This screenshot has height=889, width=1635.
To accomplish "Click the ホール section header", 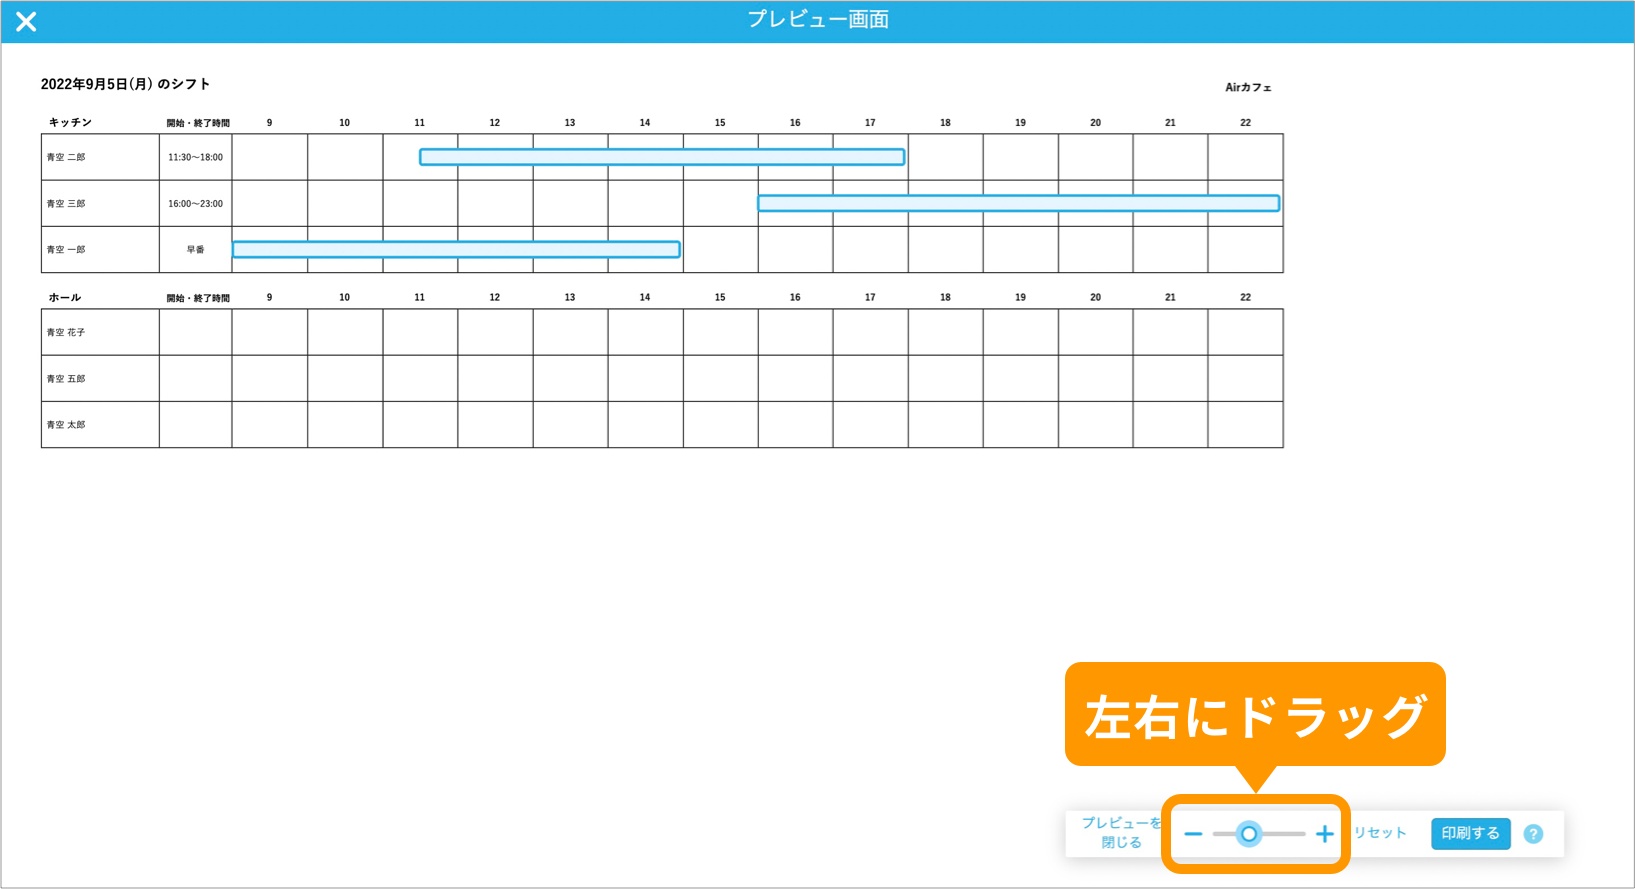I will click(x=65, y=297).
